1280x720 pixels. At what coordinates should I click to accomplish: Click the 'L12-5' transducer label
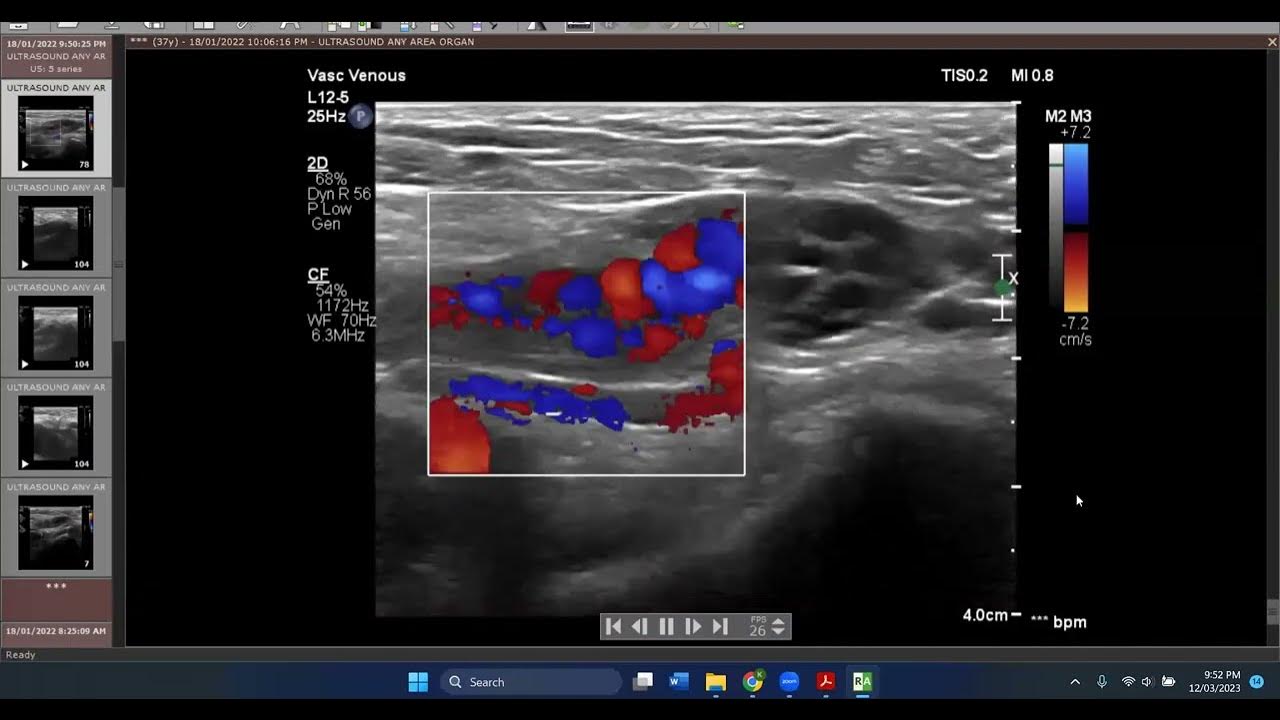point(328,97)
